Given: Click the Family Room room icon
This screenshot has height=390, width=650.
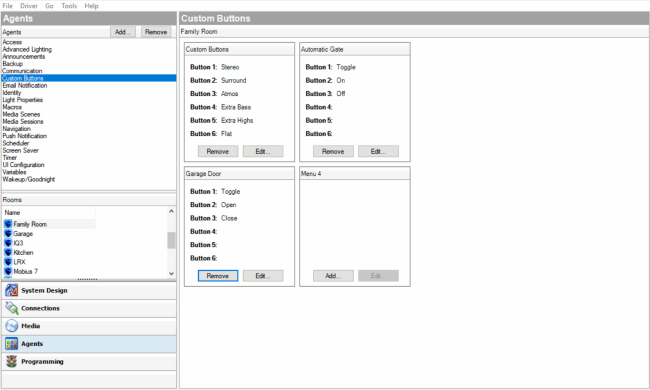Looking at the screenshot, I should click(8, 224).
